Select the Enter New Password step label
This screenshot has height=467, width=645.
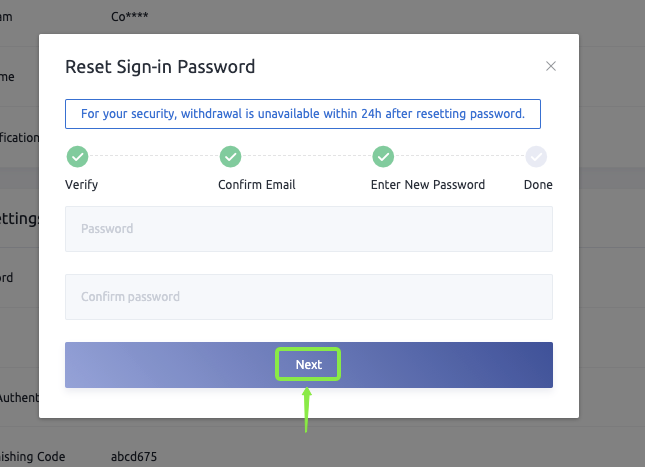(427, 185)
